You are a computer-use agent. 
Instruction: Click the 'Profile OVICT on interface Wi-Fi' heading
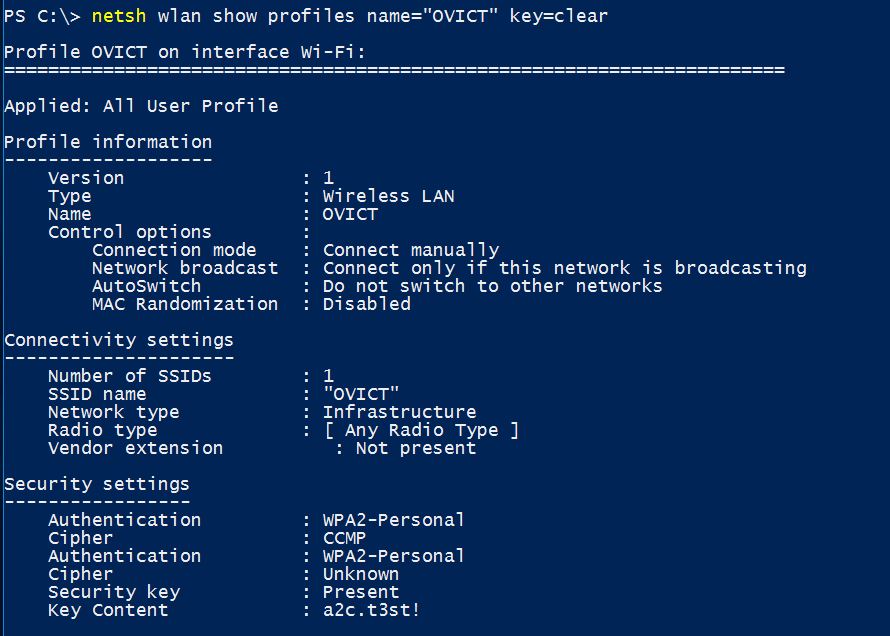184,52
